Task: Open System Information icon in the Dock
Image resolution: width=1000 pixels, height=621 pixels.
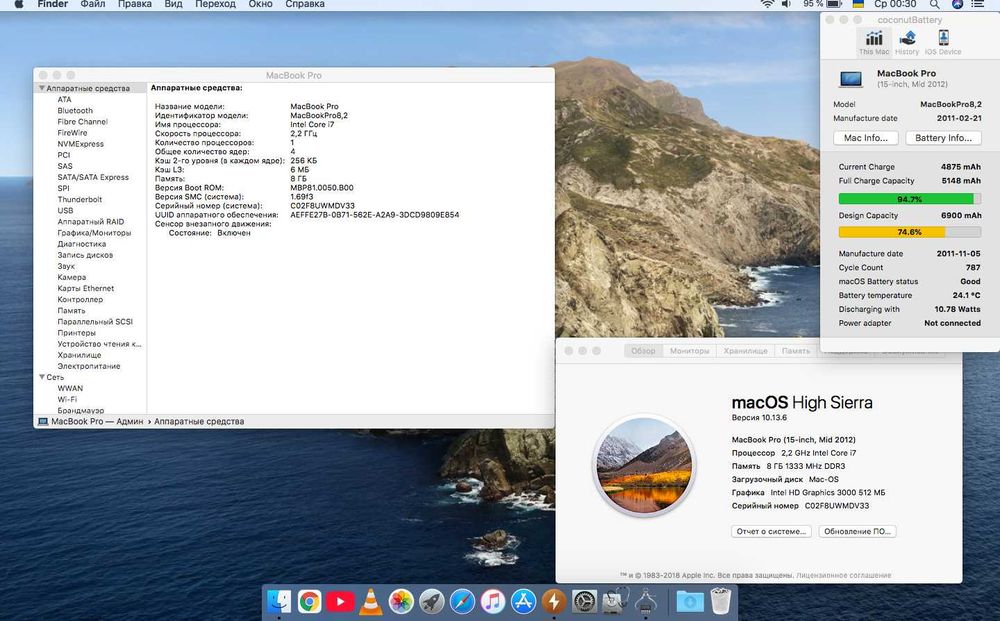Action: pos(645,601)
